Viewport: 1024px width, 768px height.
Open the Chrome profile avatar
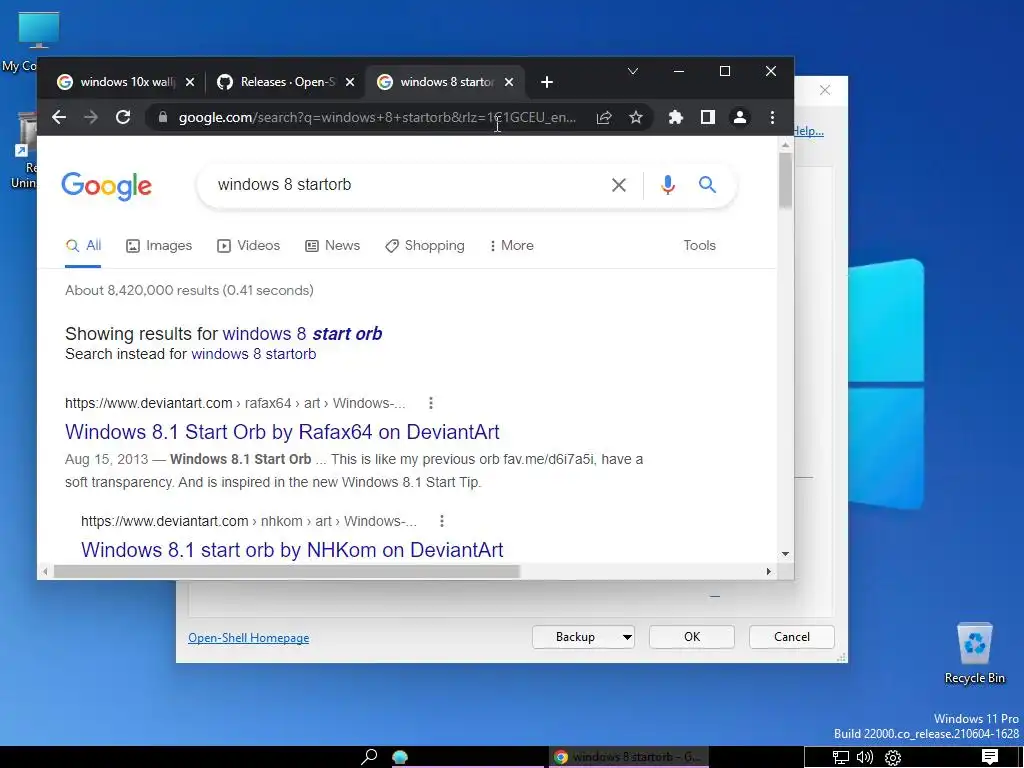pyautogui.click(x=740, y=118)
